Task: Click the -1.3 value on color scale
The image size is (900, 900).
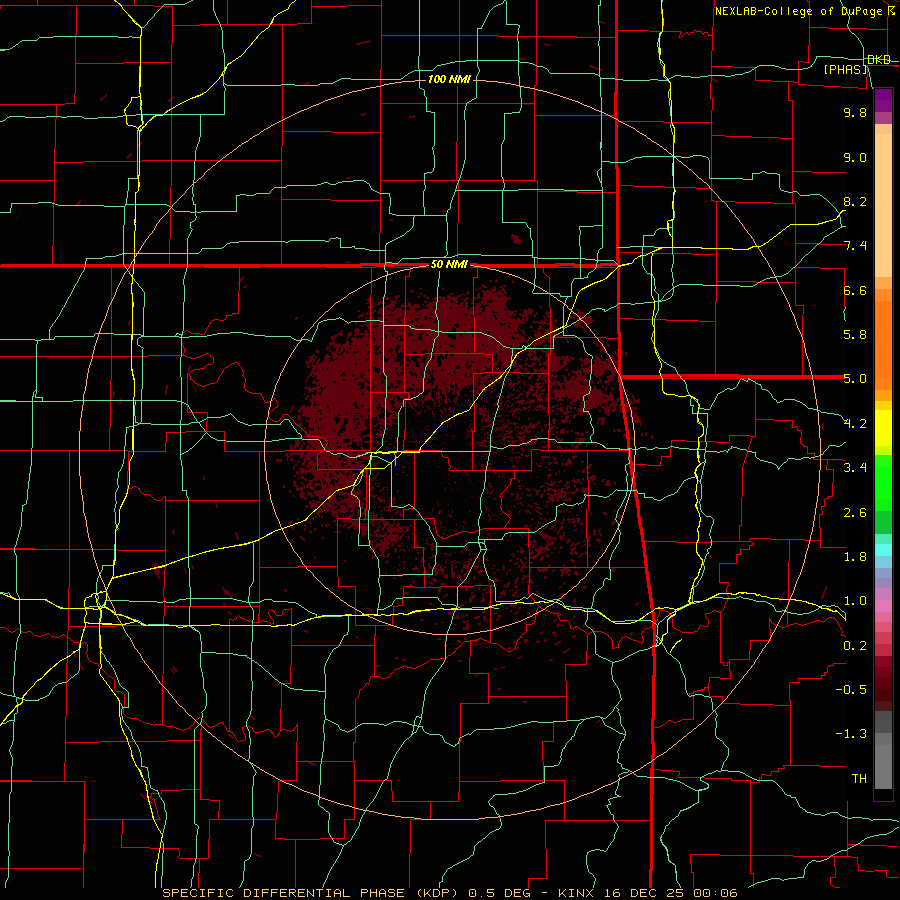Action: pos(851,734)
